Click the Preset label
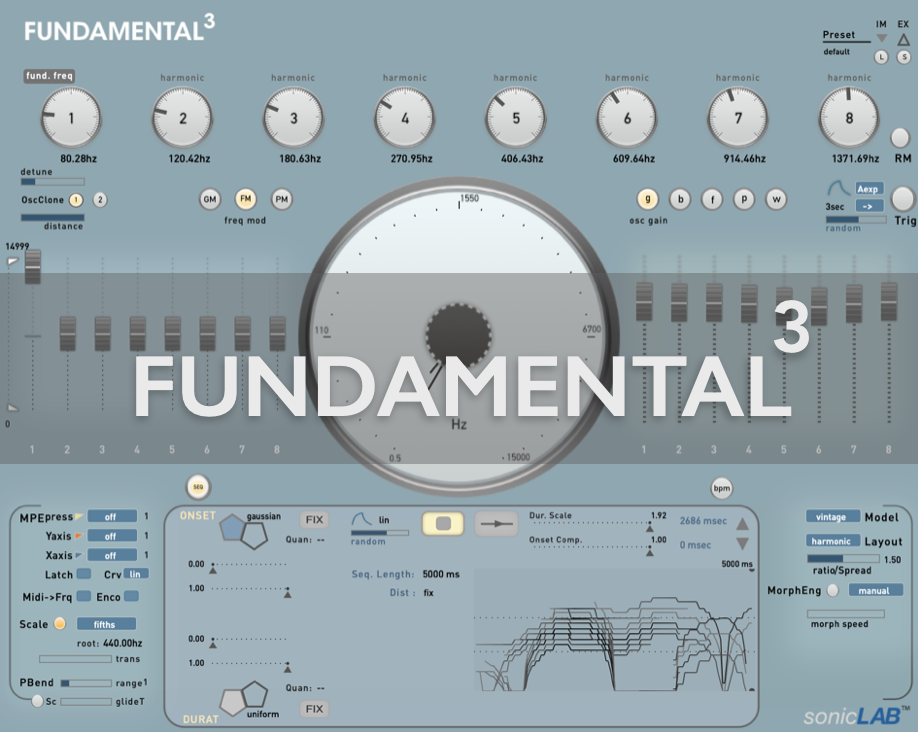Viewport: 918px width, 732px height. [839, 35]
